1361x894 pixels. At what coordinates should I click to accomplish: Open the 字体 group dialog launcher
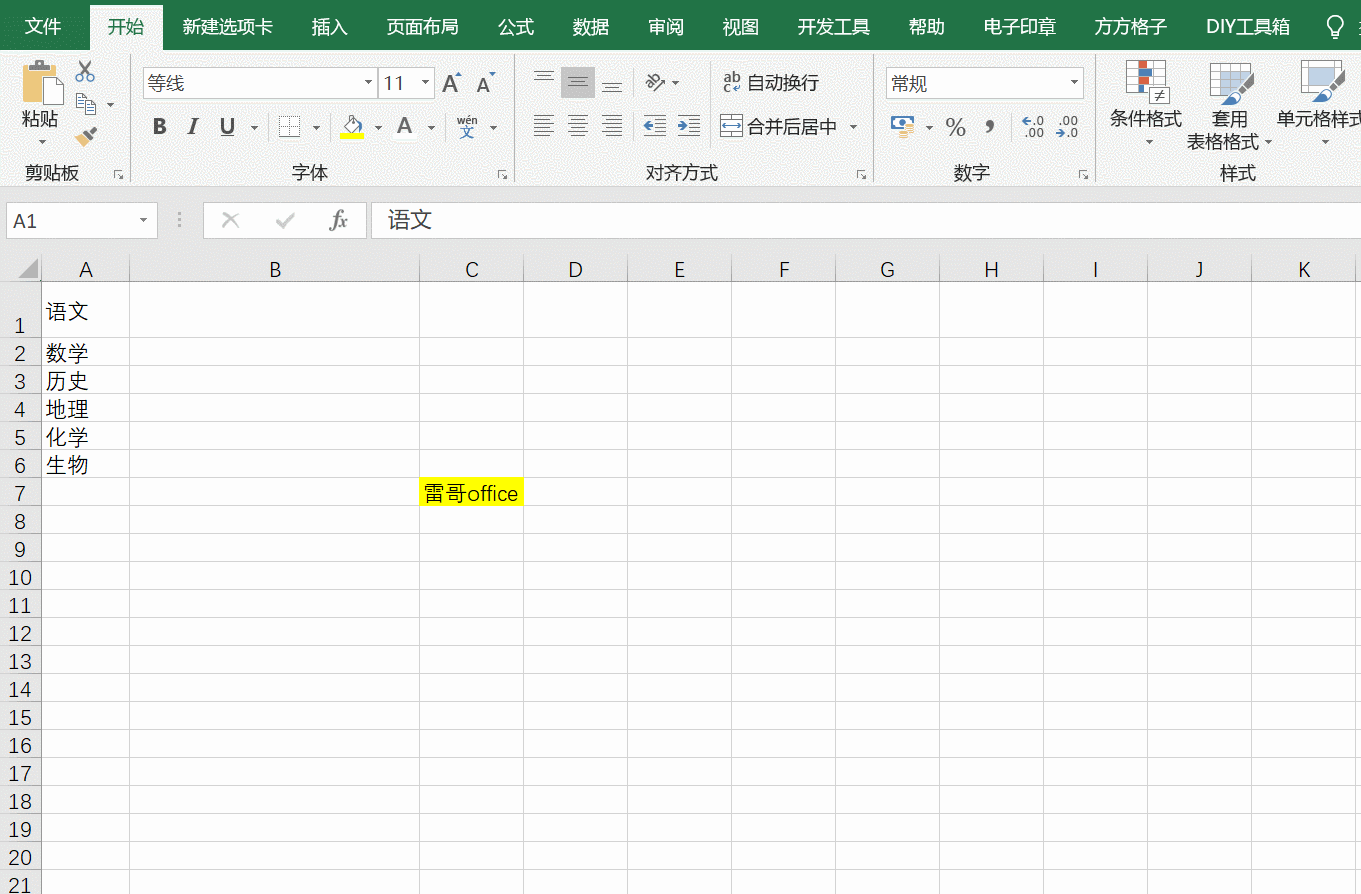point(502,175)
